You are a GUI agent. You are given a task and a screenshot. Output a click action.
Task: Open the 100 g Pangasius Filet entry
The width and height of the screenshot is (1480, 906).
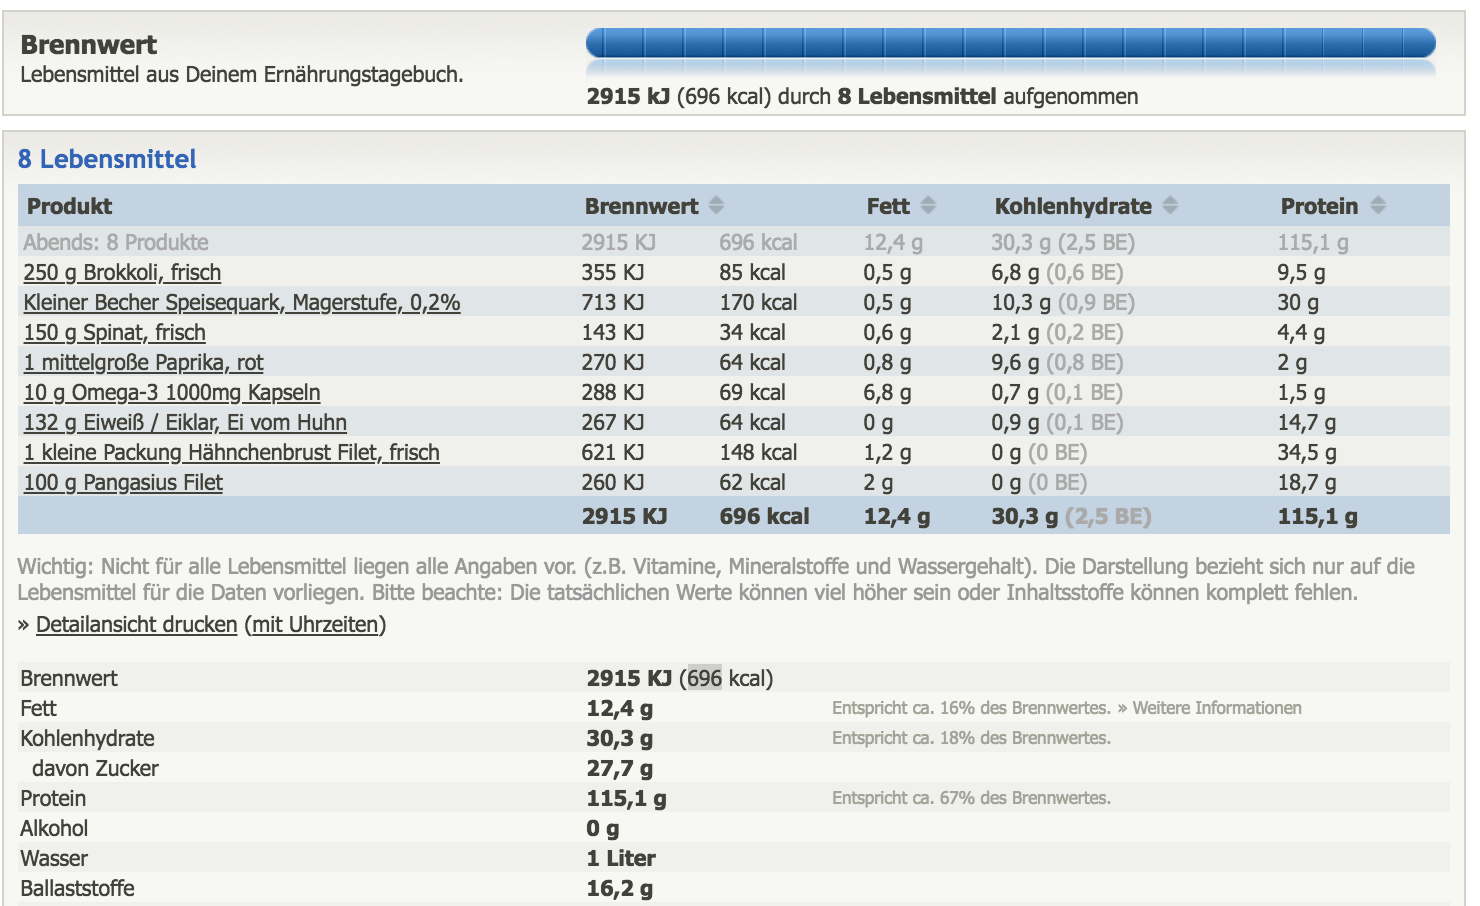(123, 482)
